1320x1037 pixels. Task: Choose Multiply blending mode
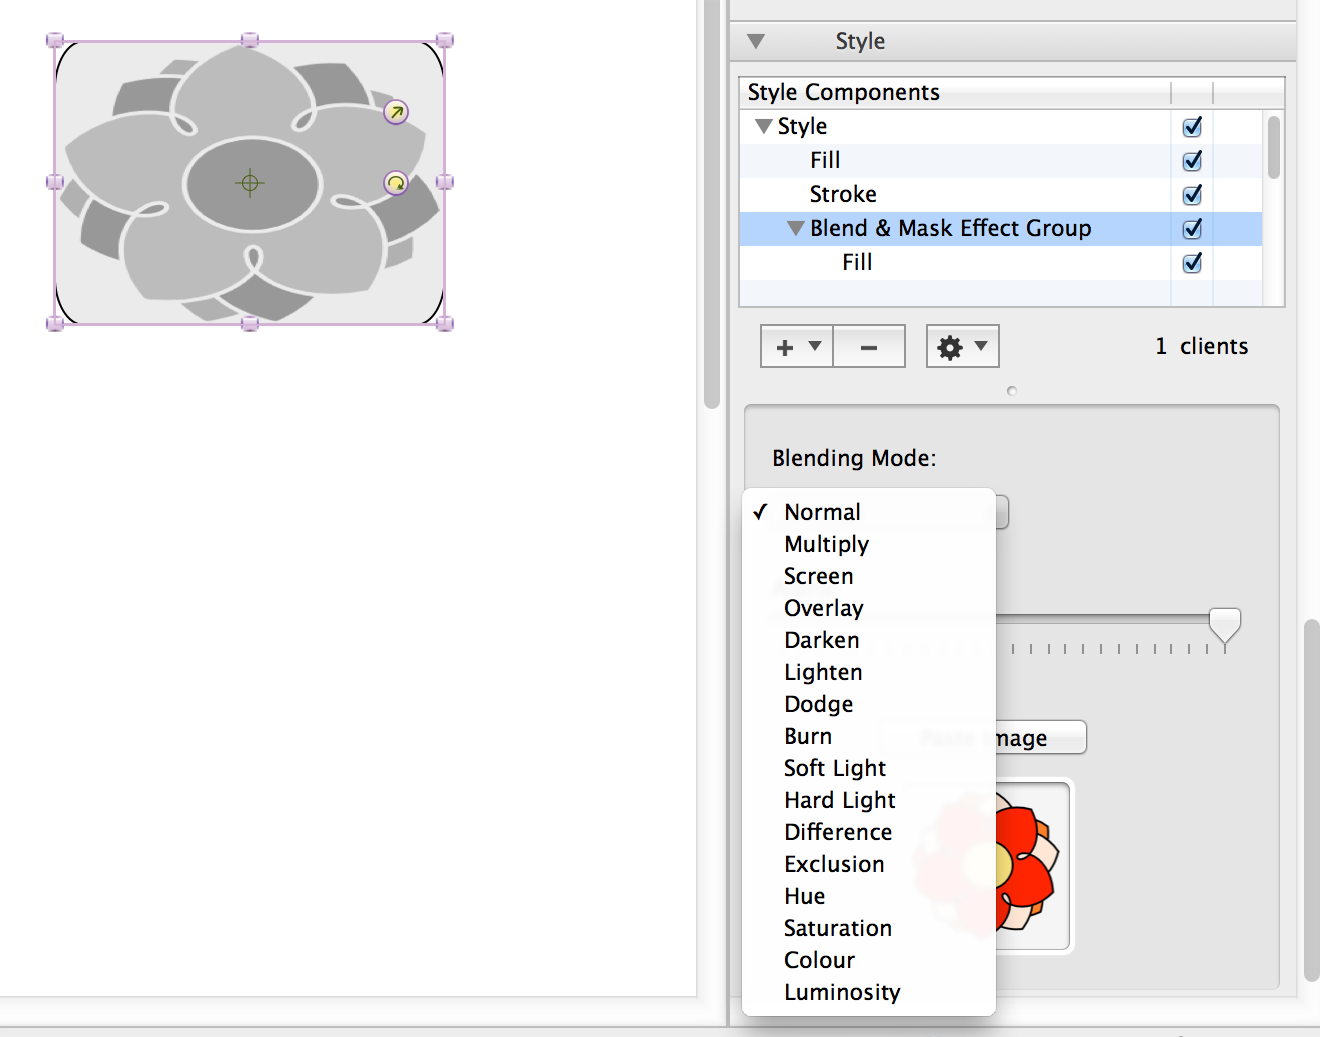[x=869, y=544]
